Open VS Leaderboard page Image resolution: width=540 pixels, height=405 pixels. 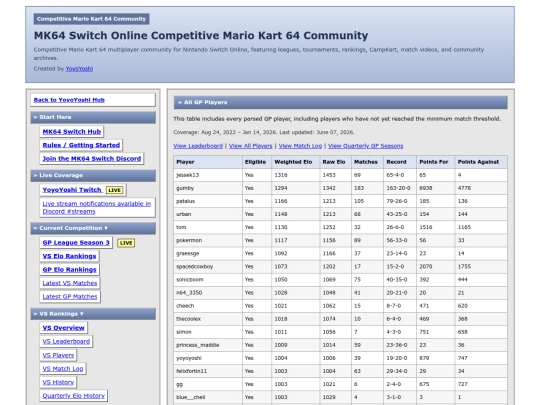66,341
